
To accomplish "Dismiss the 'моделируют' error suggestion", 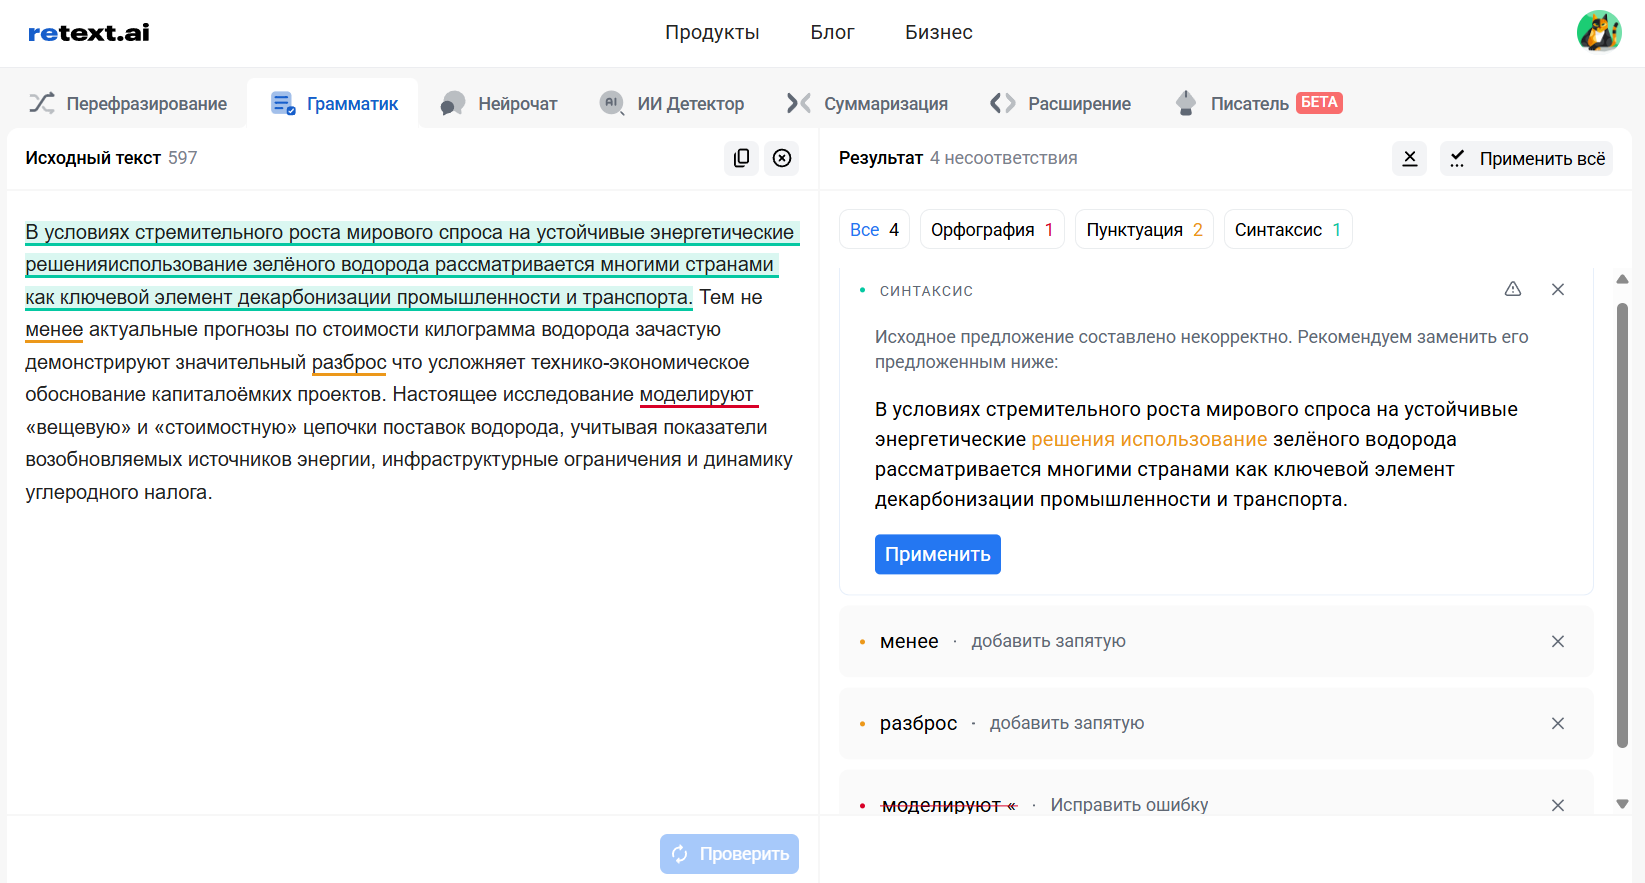I will point(1557,805).
